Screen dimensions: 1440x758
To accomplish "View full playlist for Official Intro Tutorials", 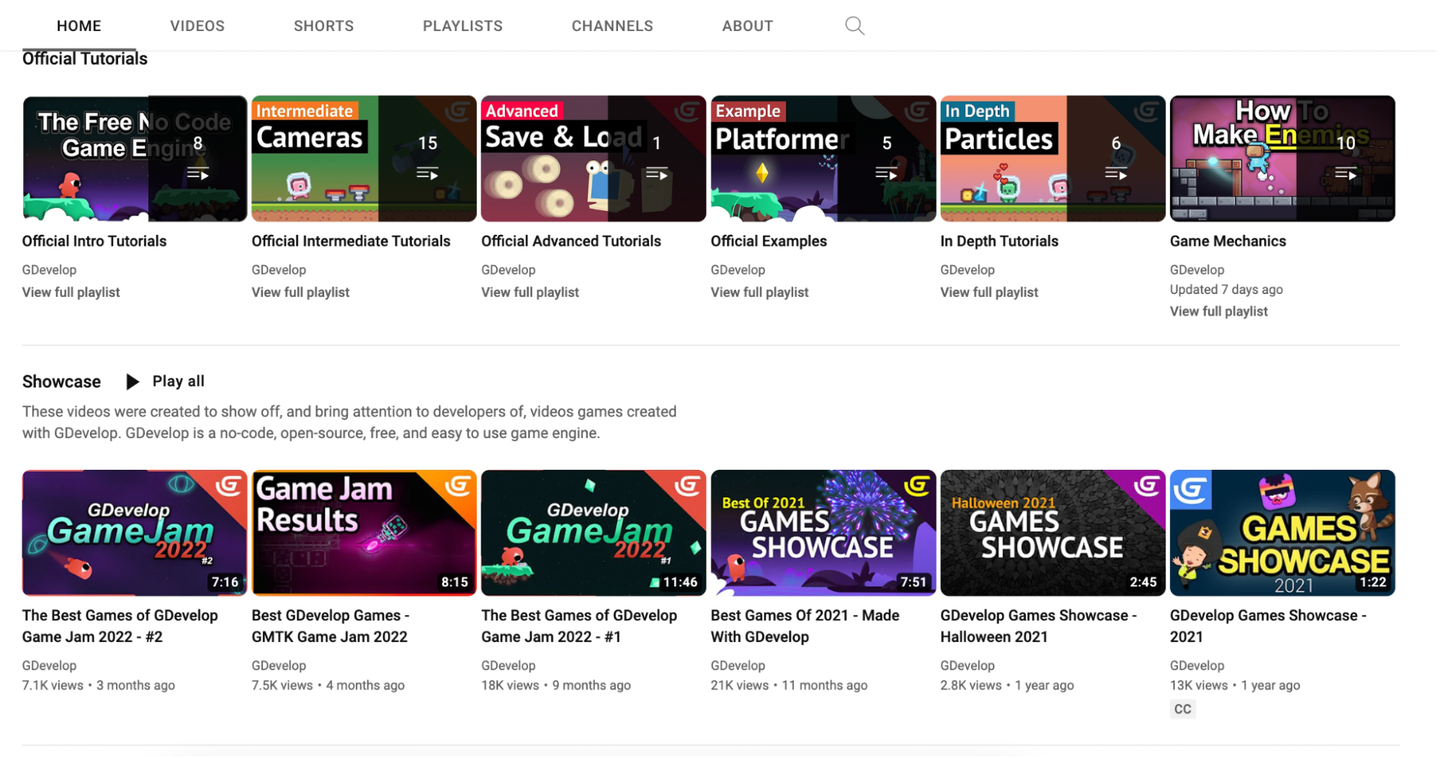I will pyautogui.click(x=71, y=292).
